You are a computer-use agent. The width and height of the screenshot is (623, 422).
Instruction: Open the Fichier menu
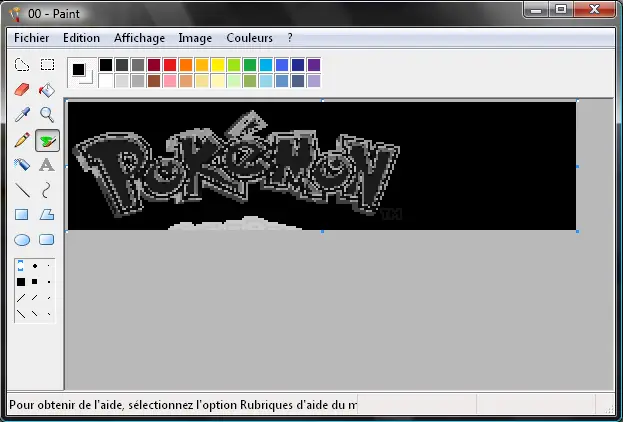[31, 38]
